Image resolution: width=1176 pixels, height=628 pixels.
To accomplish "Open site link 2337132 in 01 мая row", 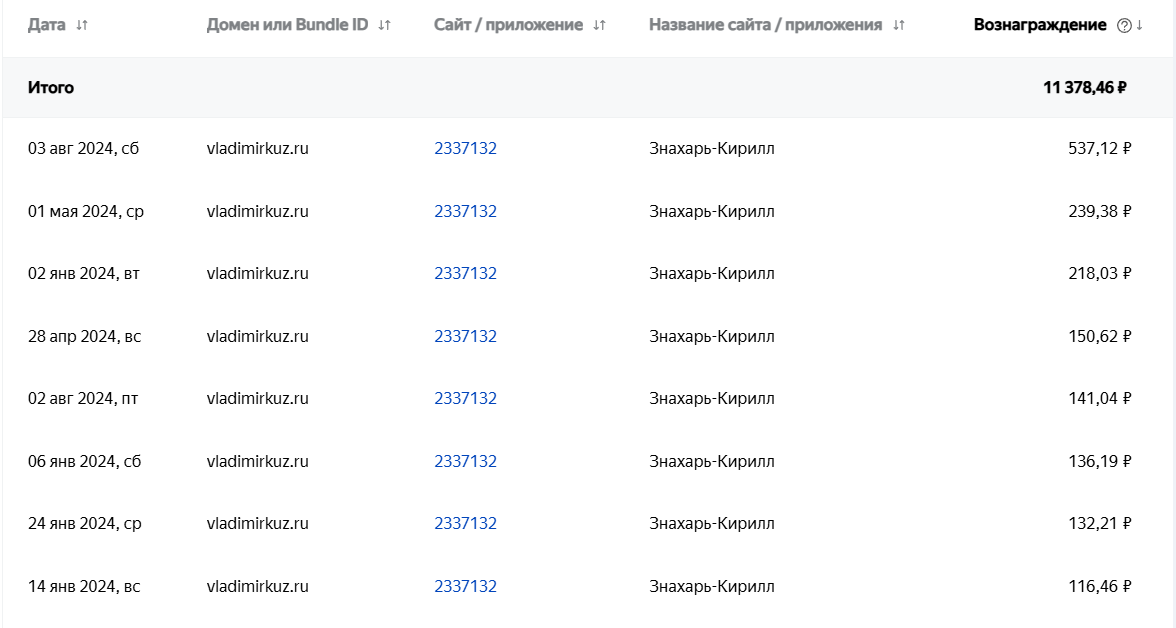I will 465,212.
